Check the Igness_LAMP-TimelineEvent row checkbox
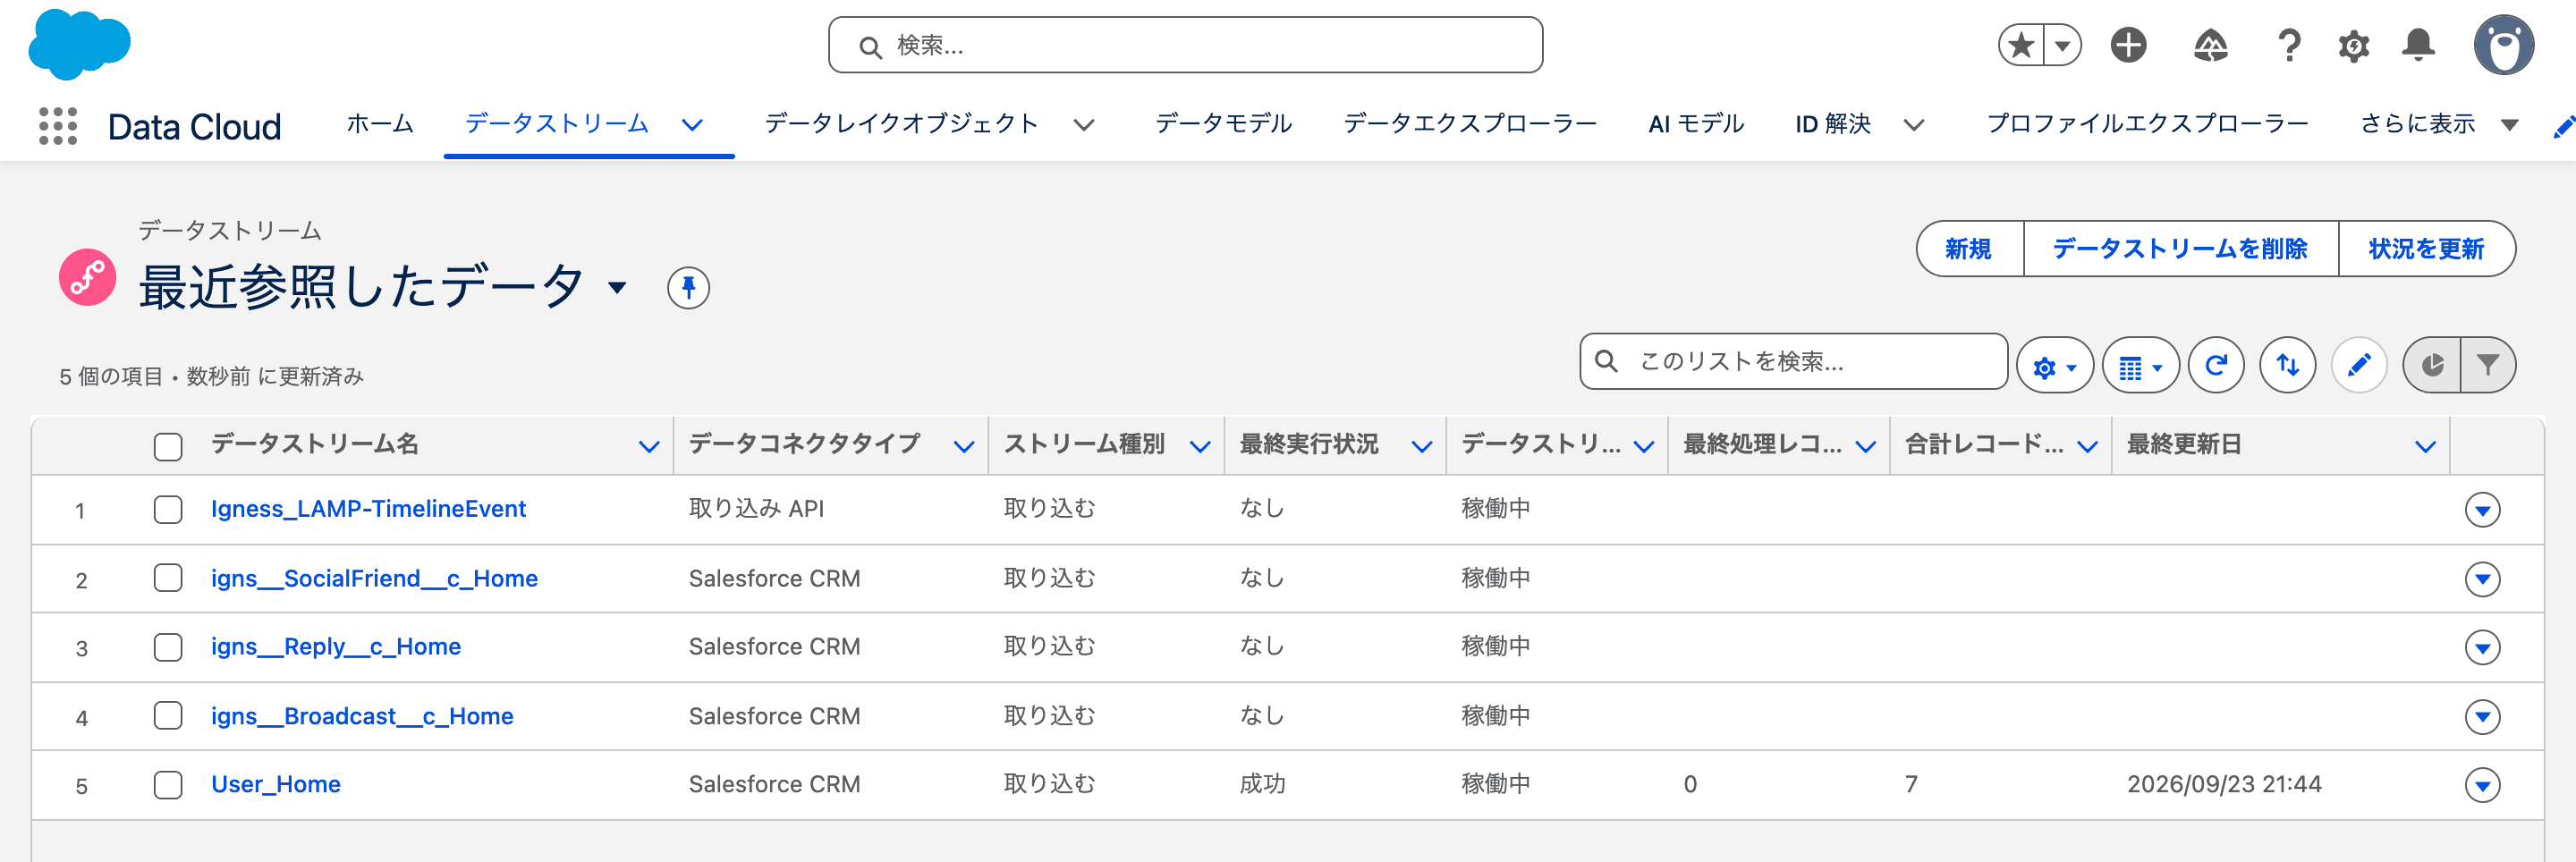This screenshot has height=862, width=2576. 168,510
